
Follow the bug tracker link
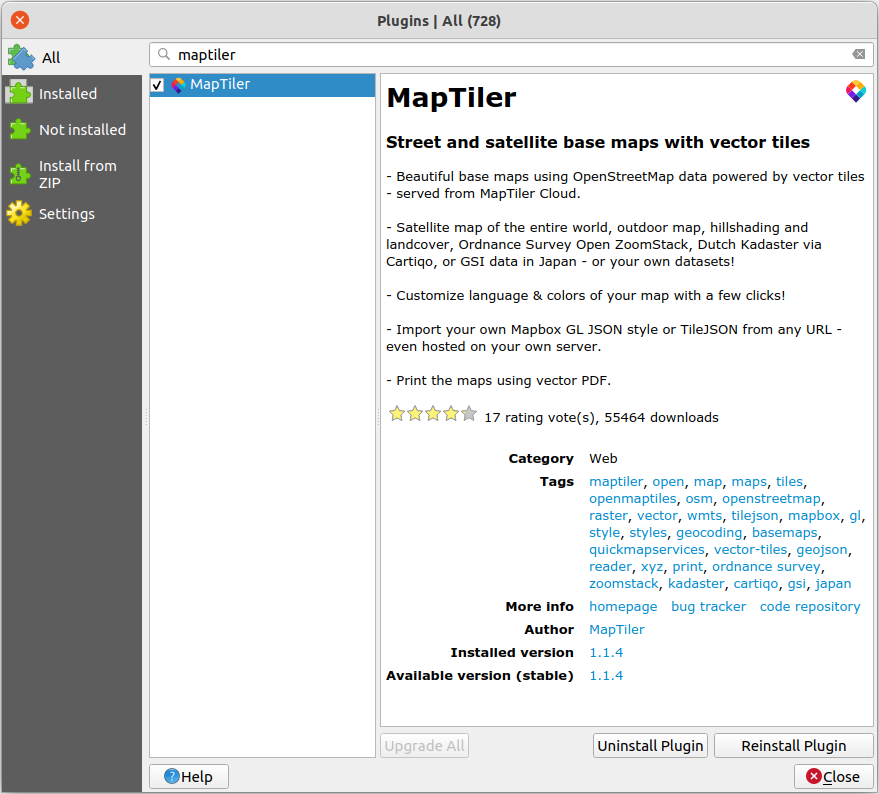pyautogui.click(x=708, y=607)
